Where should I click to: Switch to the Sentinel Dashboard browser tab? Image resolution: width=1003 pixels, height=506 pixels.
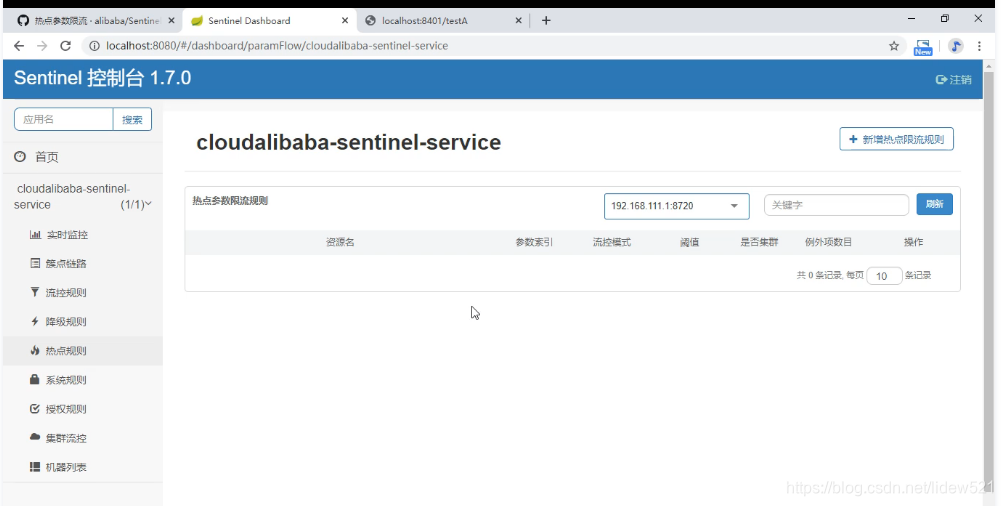tap(269, 20)
